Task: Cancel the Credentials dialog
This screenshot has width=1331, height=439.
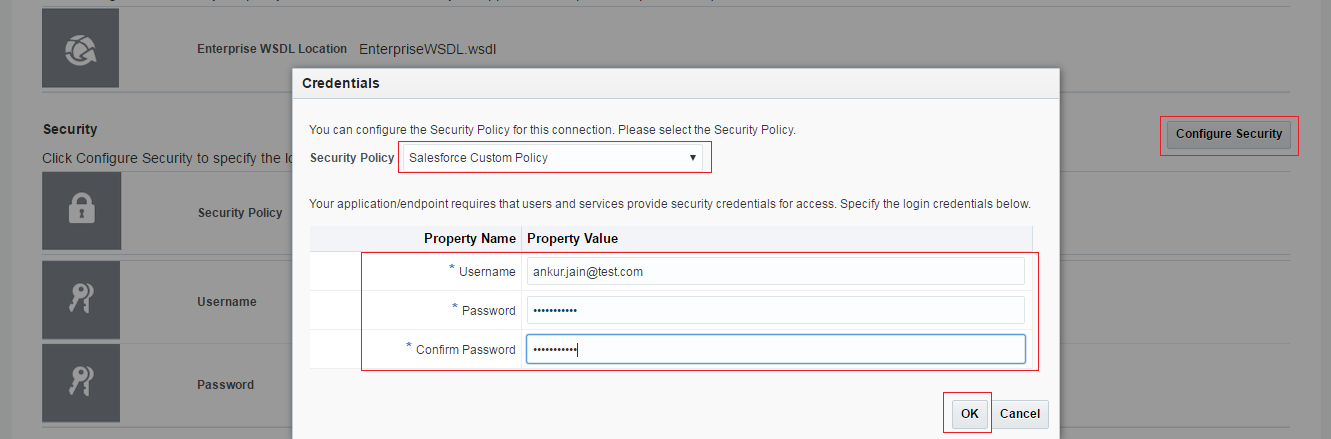Action: (x=1020, y=413)
